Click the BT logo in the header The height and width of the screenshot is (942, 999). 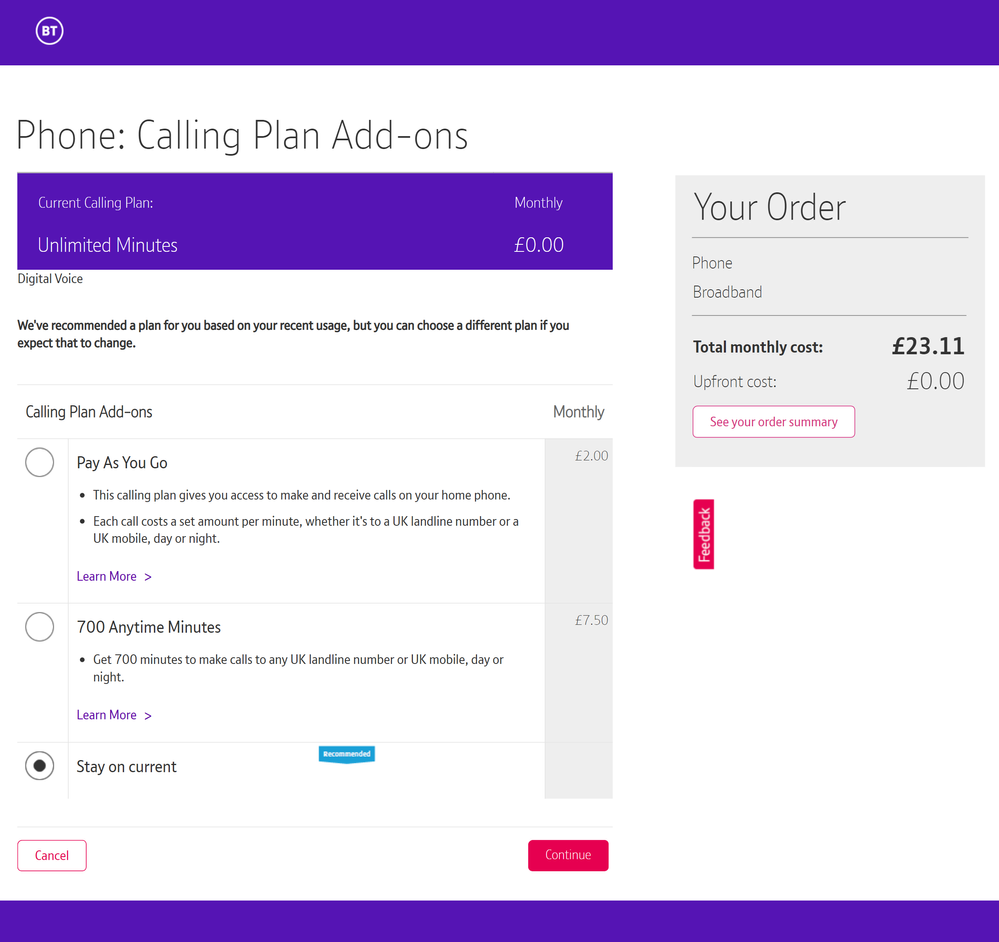point(49,31)
